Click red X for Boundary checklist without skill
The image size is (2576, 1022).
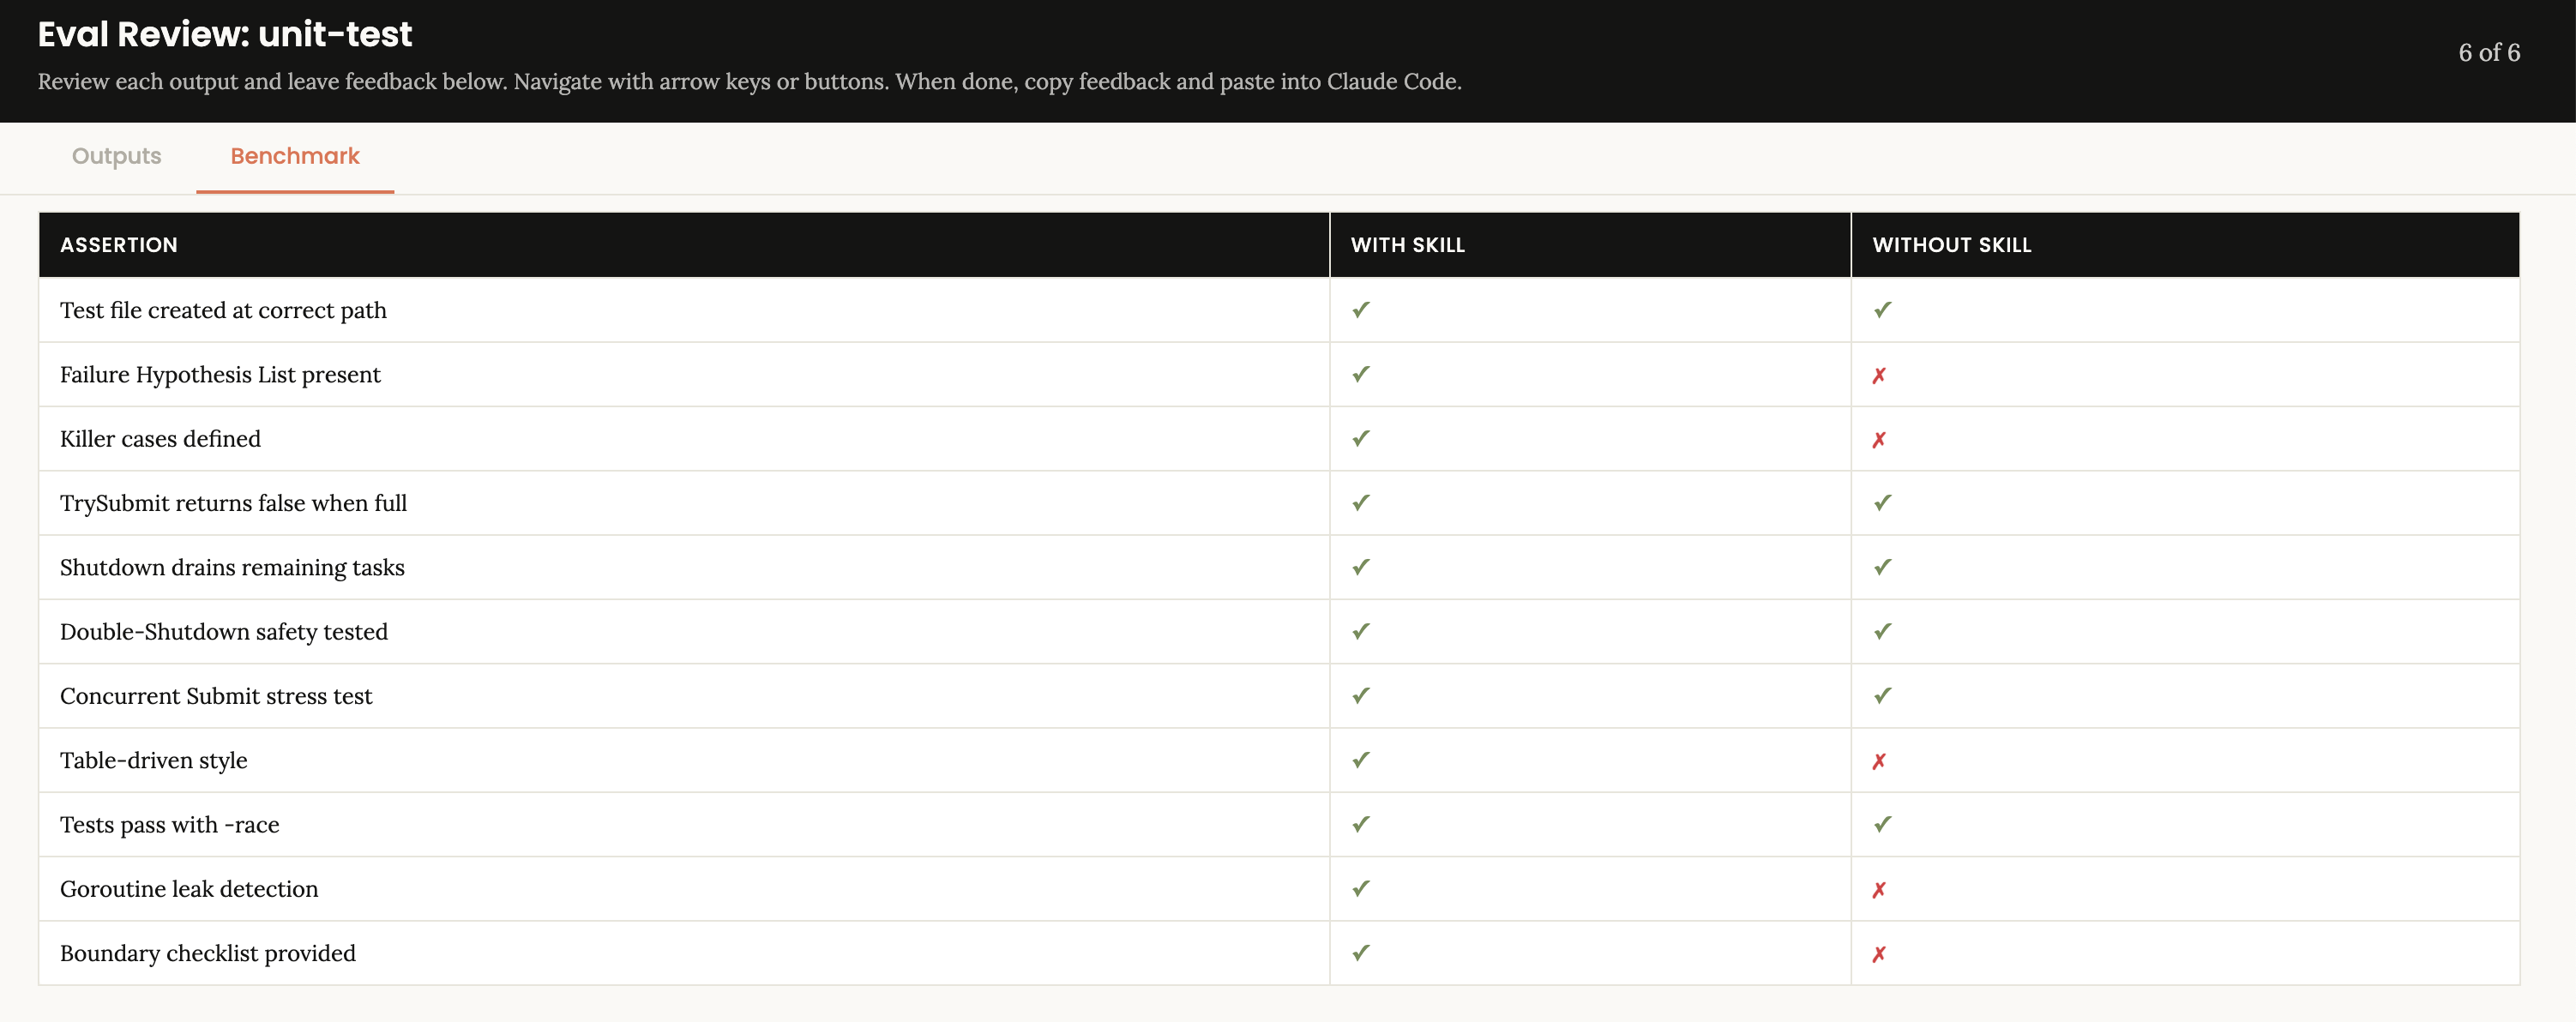click(x=1878, y=954)
